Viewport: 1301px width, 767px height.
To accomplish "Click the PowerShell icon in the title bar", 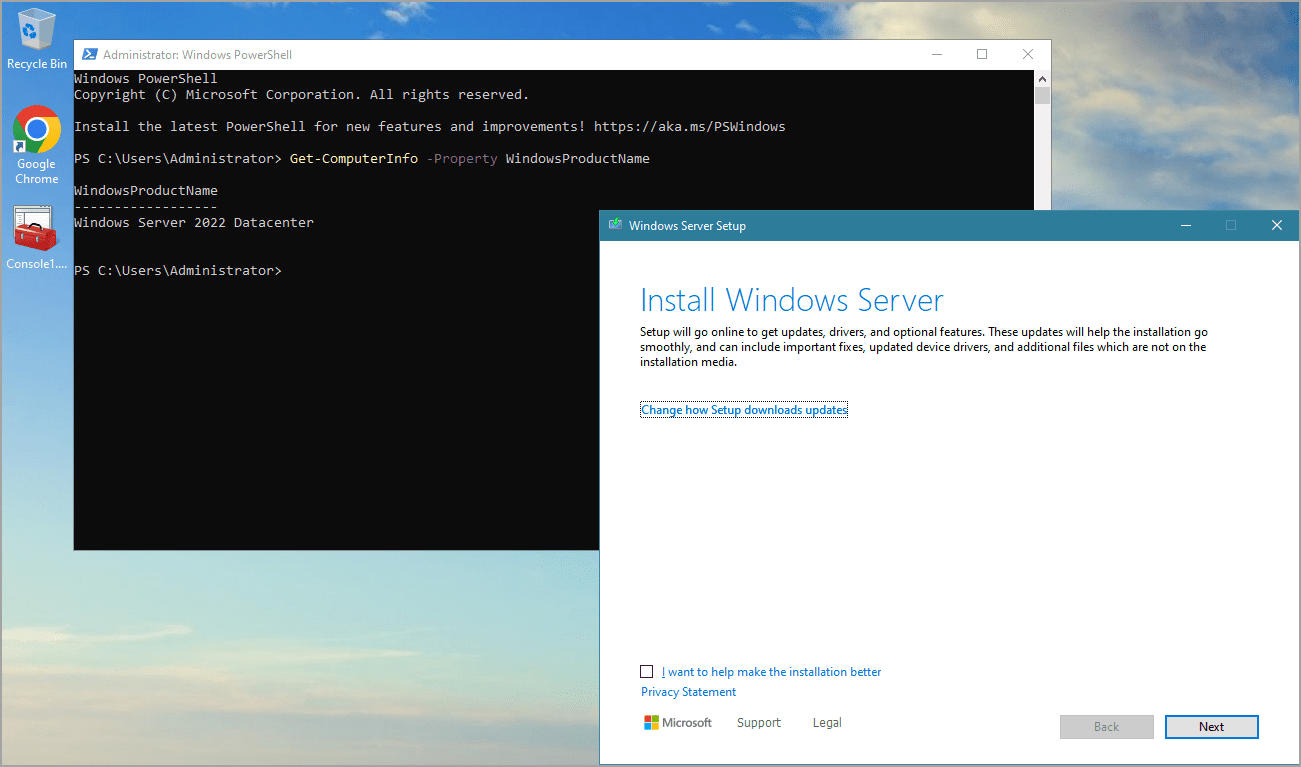I will (90, 55).
